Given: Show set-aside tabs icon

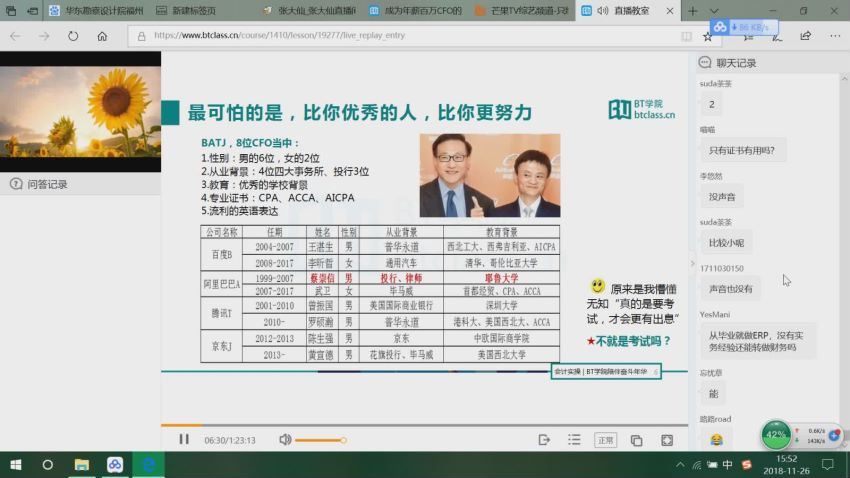Looking at the screenshot, I should pos(11,10).
